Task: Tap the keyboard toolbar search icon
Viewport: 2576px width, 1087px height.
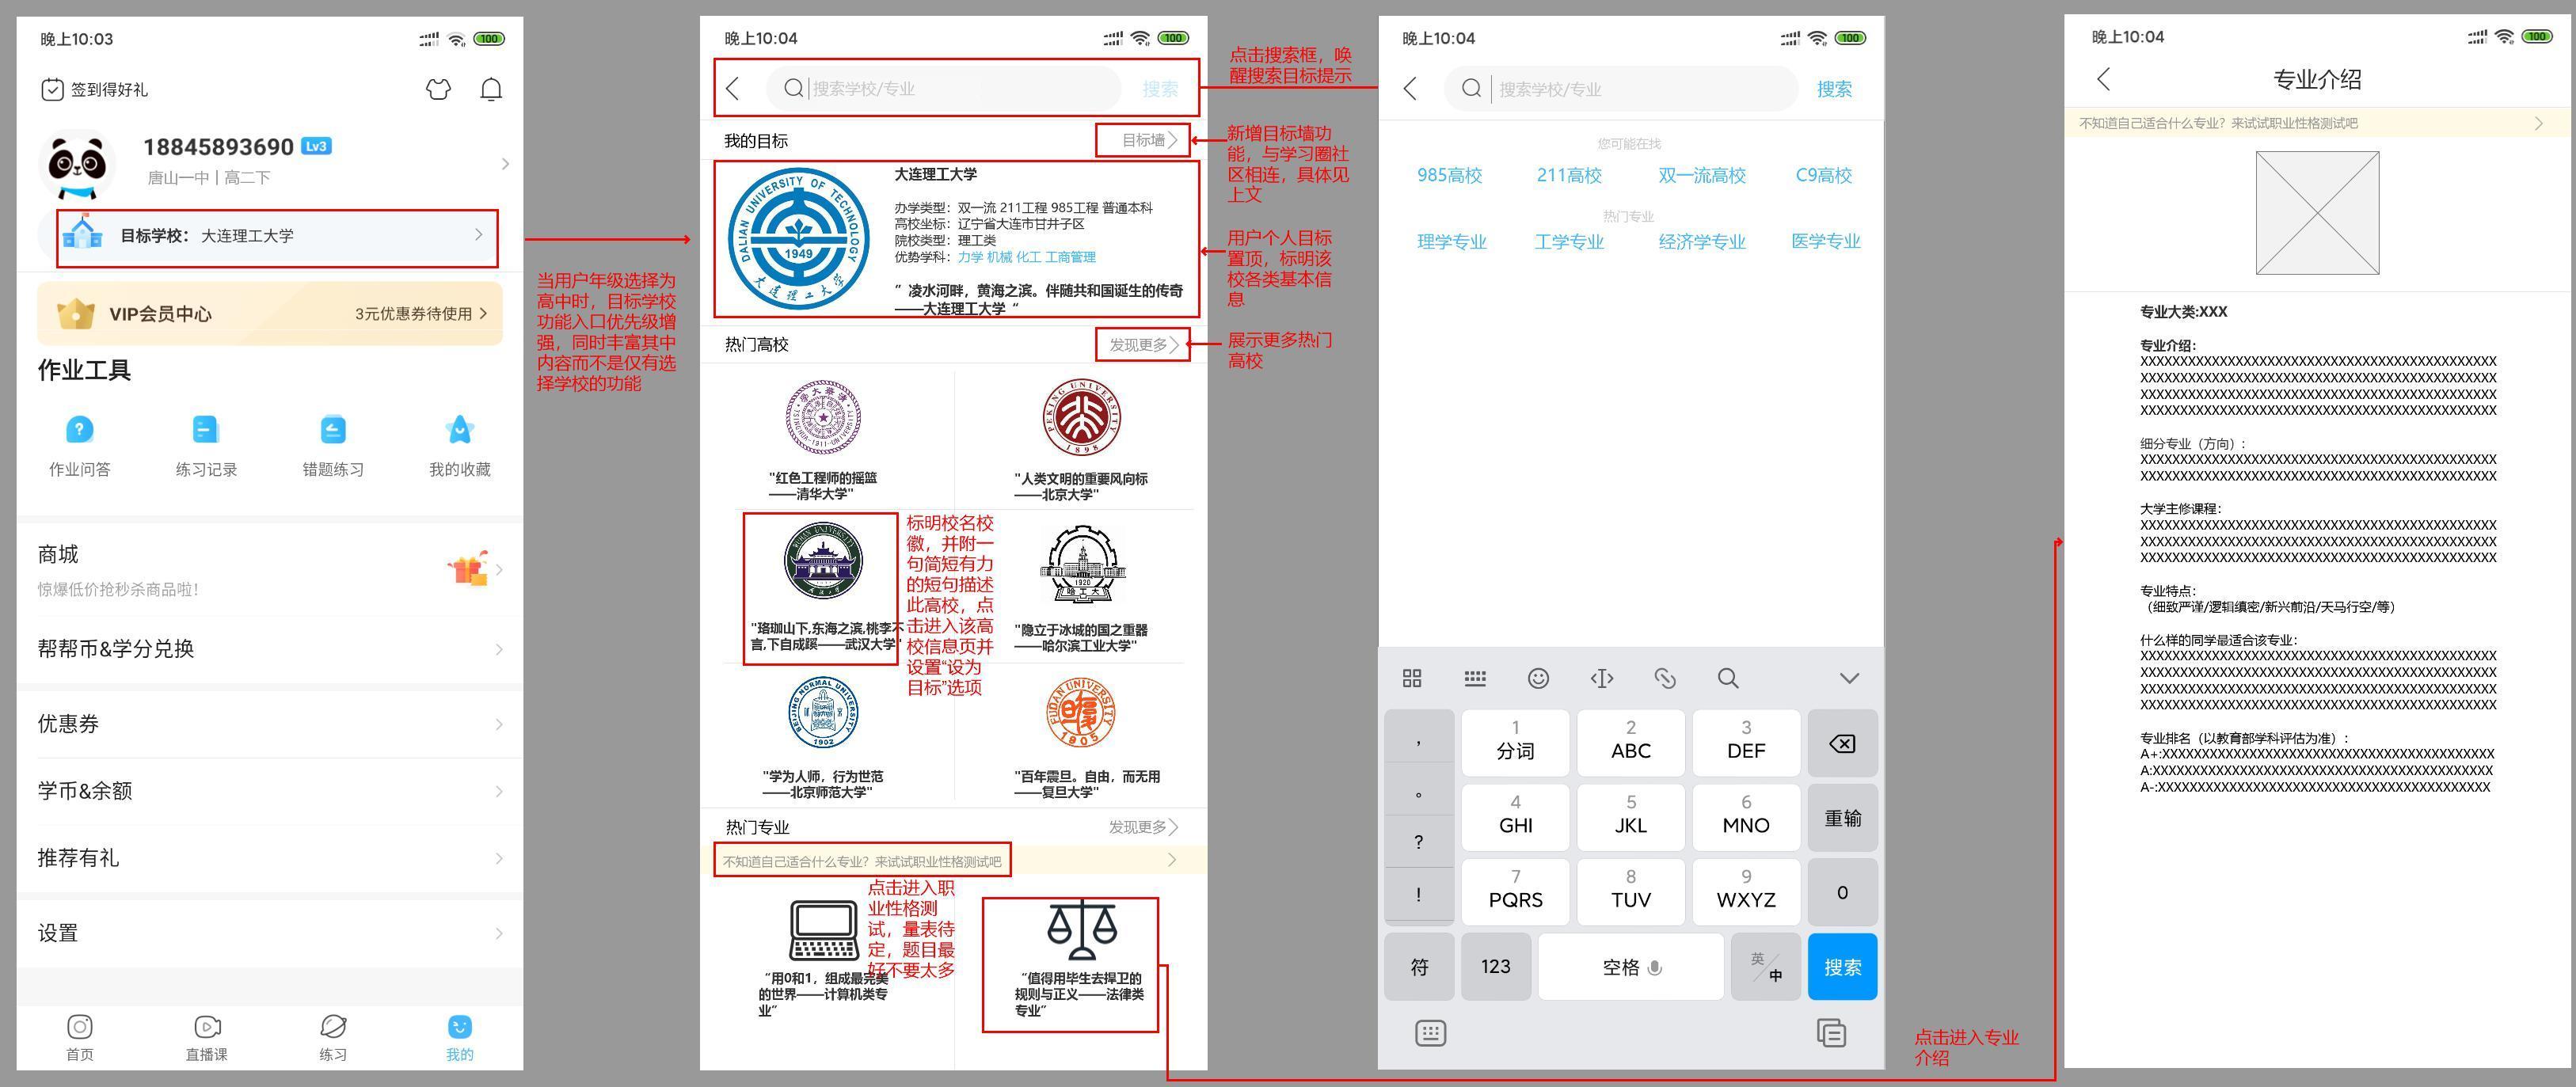Action: coord(1728,678)
